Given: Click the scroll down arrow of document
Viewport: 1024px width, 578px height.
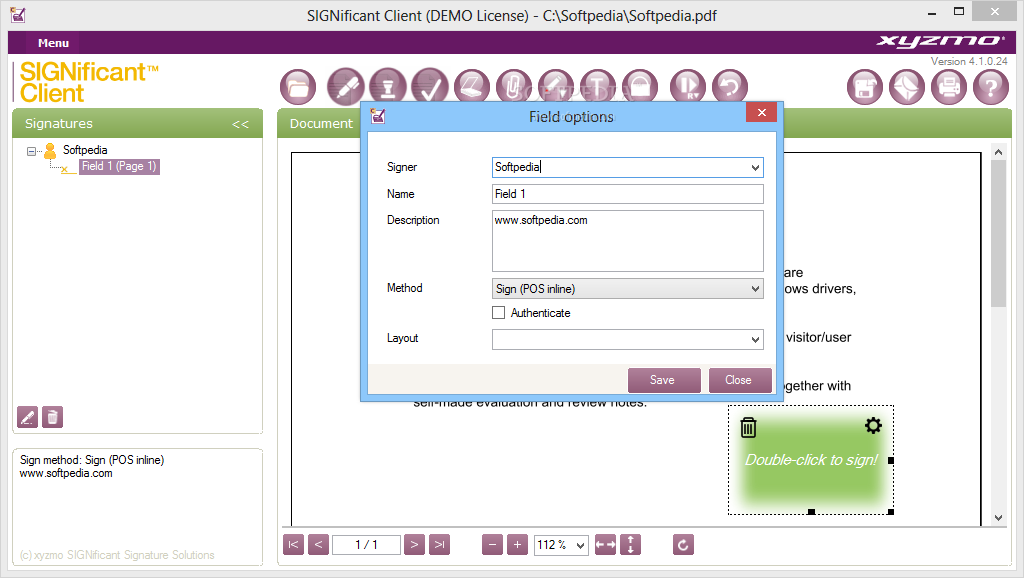Looking at the screenshot, I should click(x=998, y=518).
